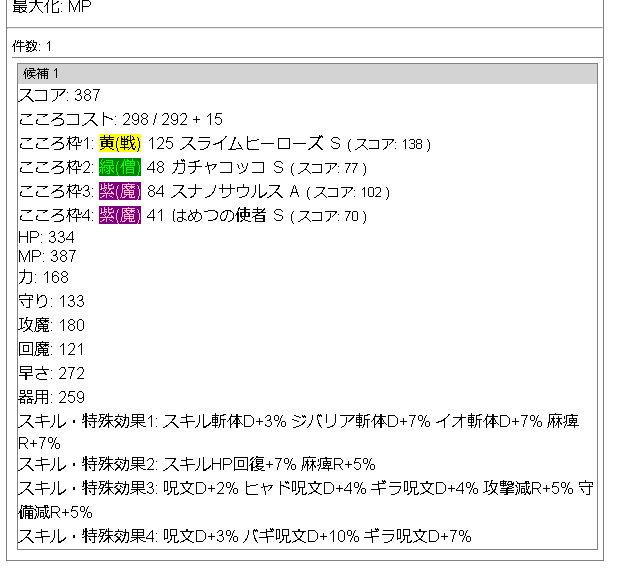Screen dimensions: 621x569
Task: Click the 攻魔: 180 stat
Action: coord(51,325)
